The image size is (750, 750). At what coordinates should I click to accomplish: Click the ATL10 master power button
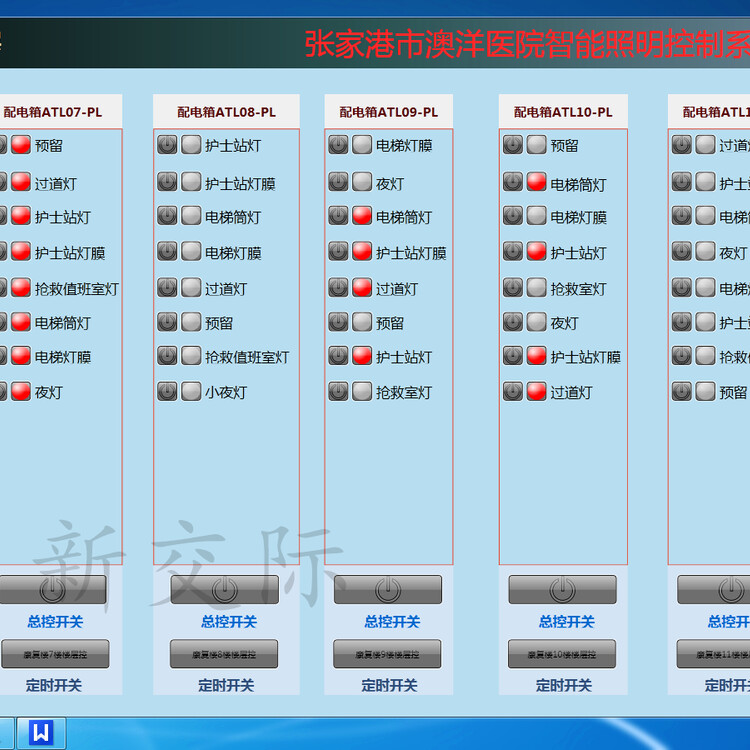click(x=562, y=589)
